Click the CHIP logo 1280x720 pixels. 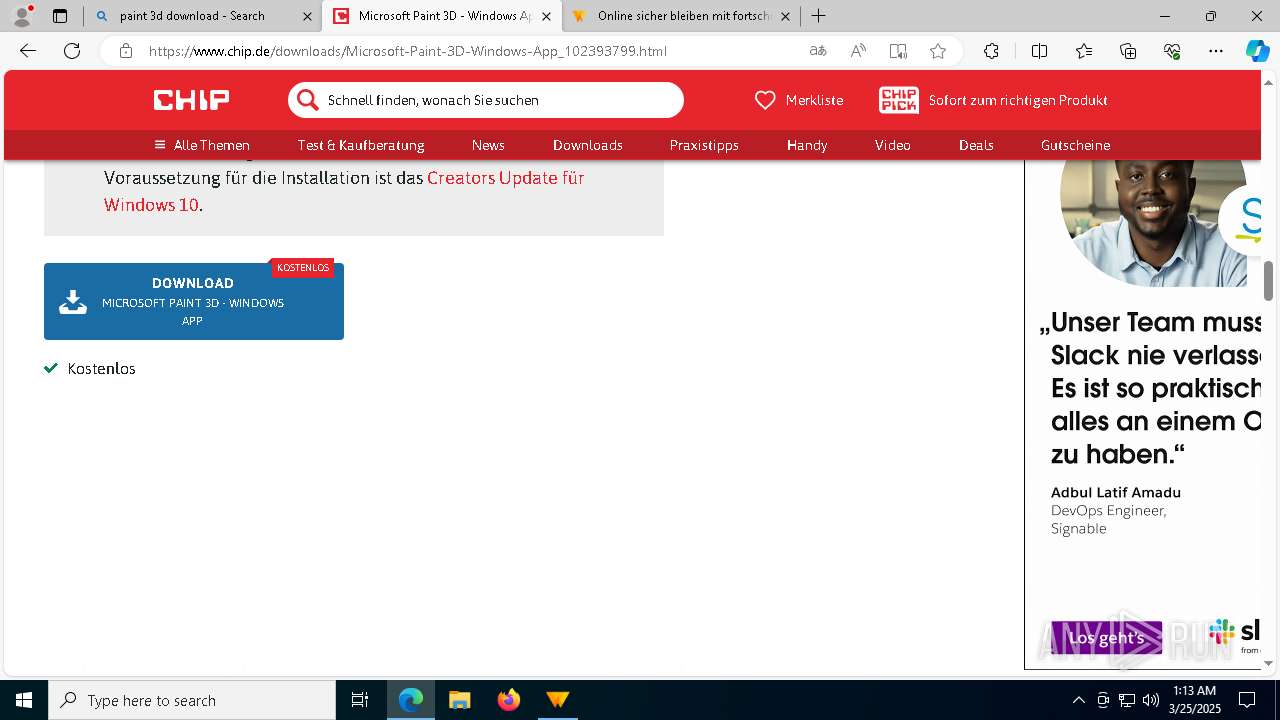[191, 99]
